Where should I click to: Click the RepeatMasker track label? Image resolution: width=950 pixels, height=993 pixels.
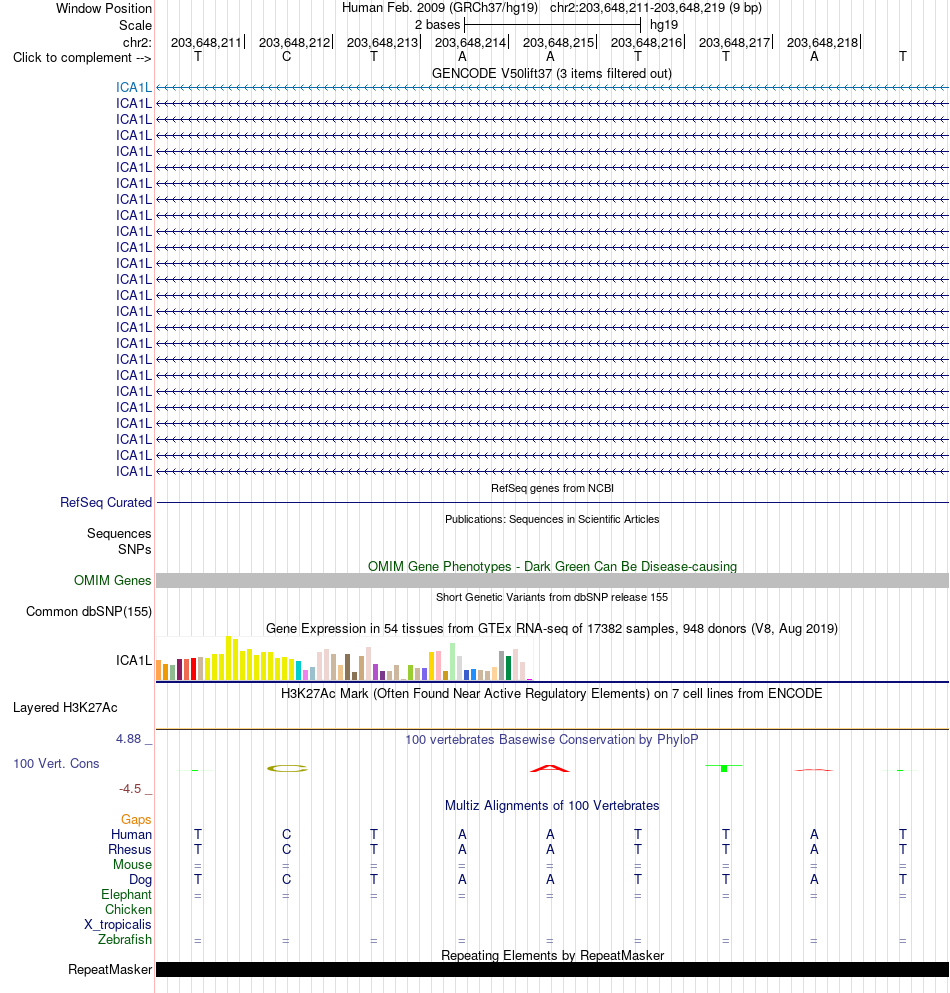click(110, 970)
